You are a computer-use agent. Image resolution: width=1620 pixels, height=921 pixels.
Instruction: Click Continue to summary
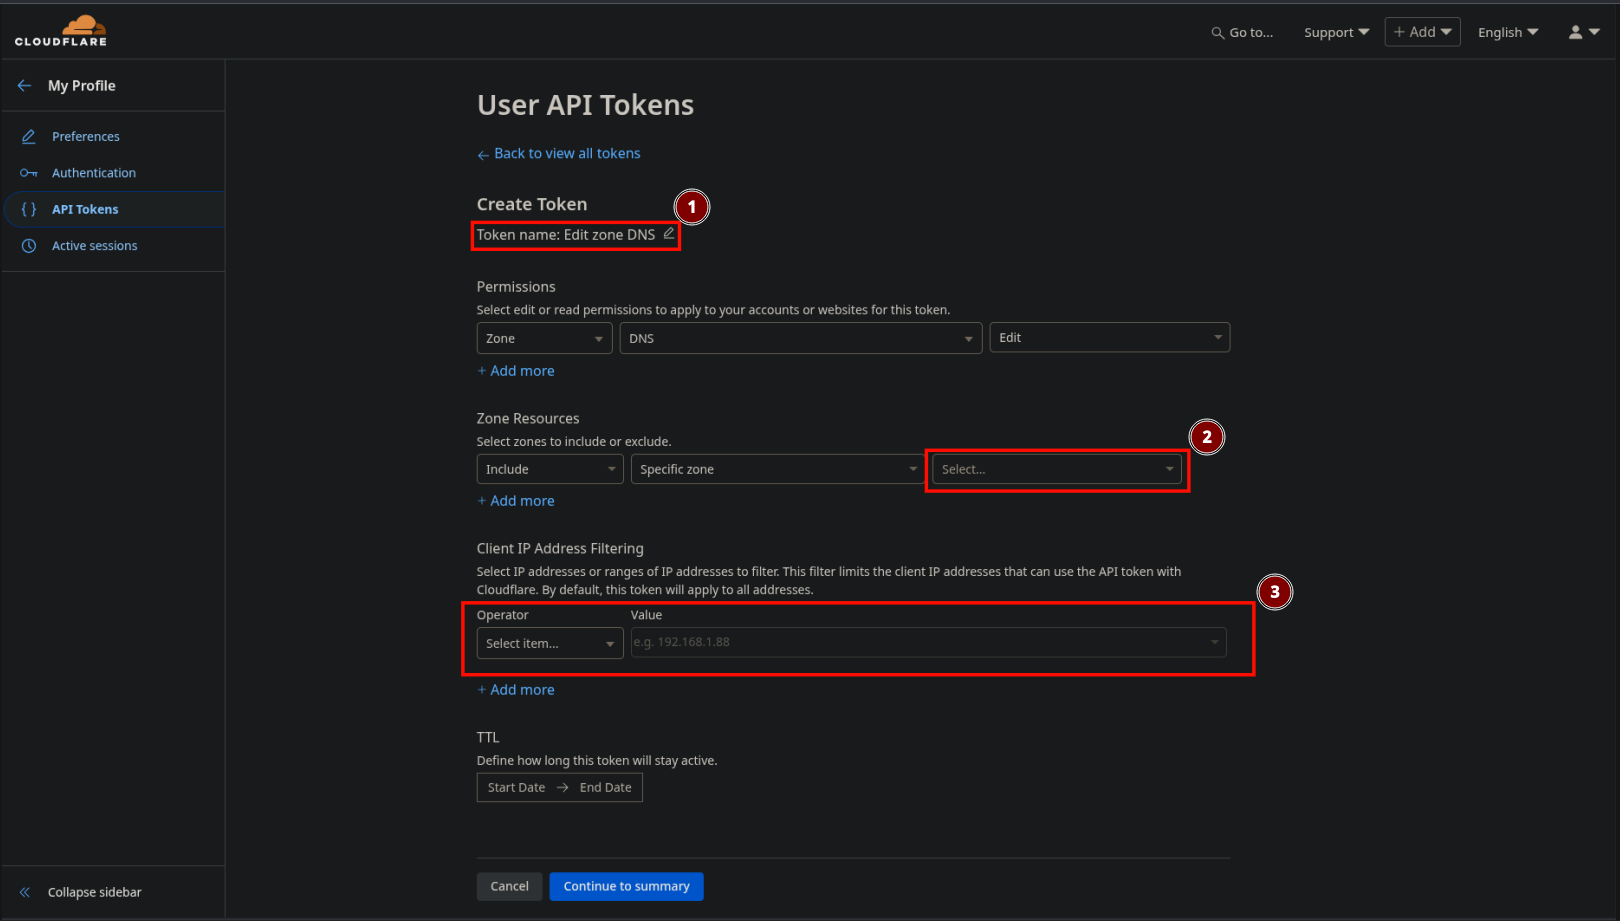point(626,886)
